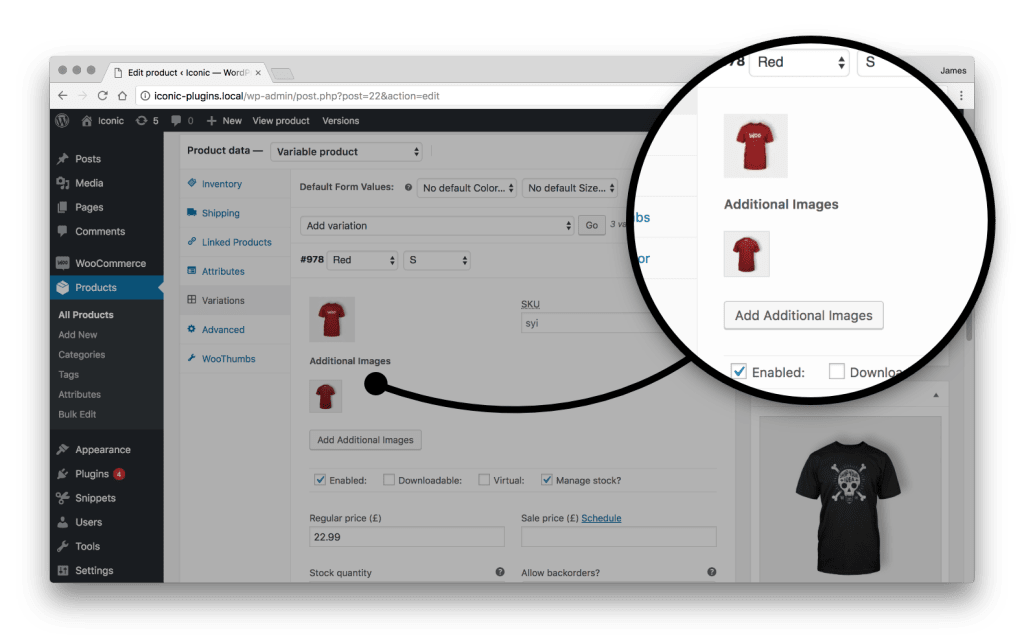Open WooCommerce menu in sidebar
The width and height of the screenshot is (1024, 639).
point(110,263)
